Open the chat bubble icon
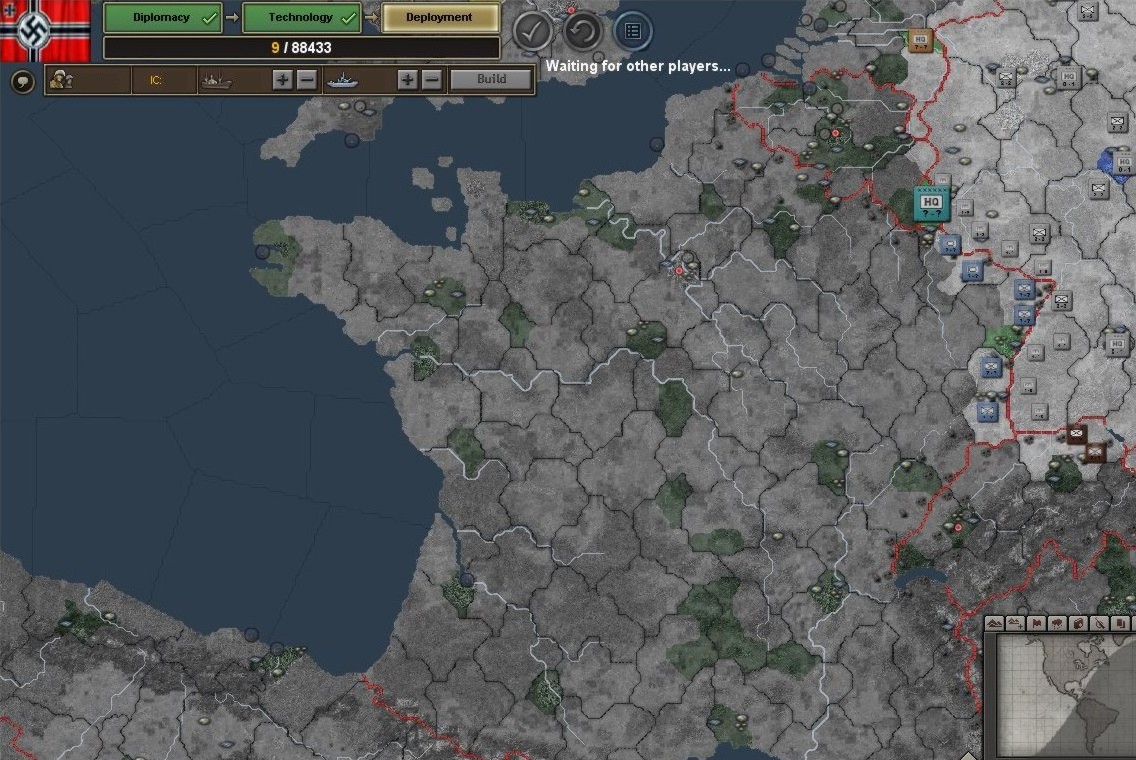 tap(22, 80)
